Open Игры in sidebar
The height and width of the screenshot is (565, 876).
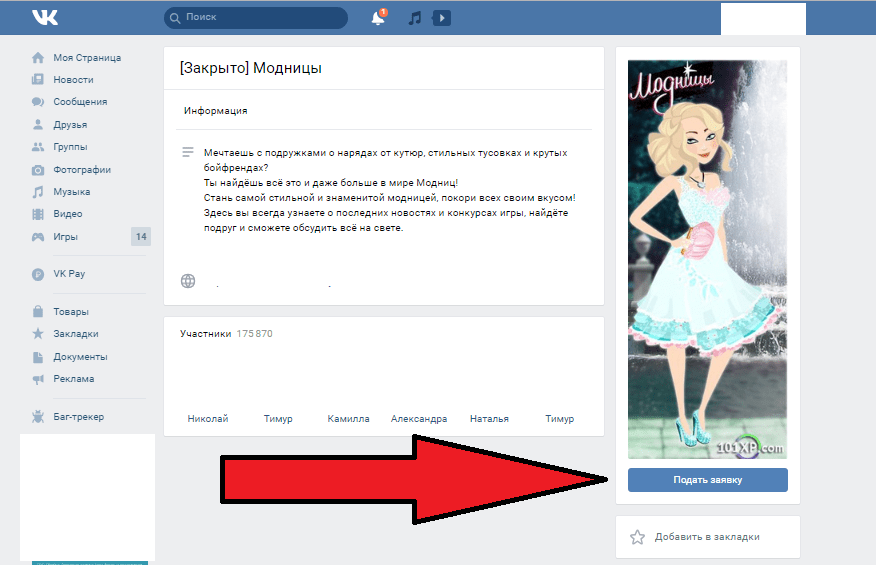pos(65,236)
